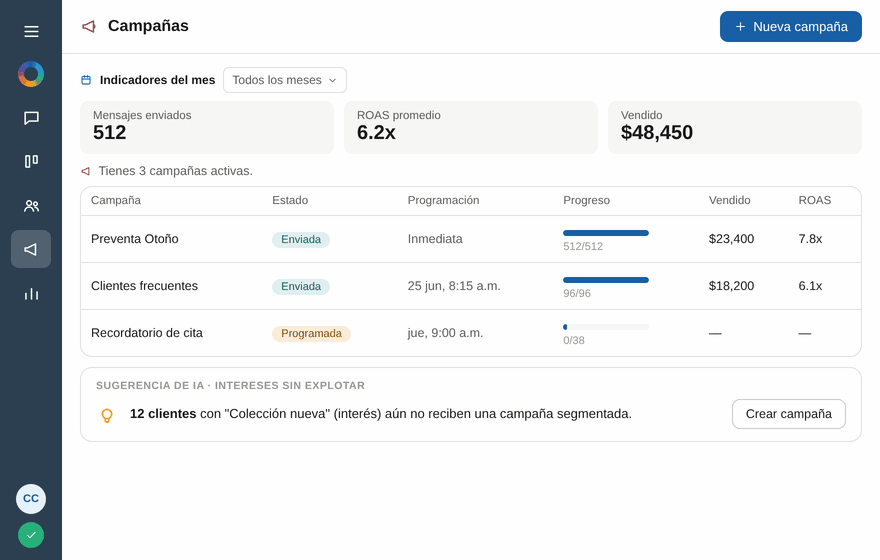Click the lightbulb suggestion icon

tap(107, 415)
